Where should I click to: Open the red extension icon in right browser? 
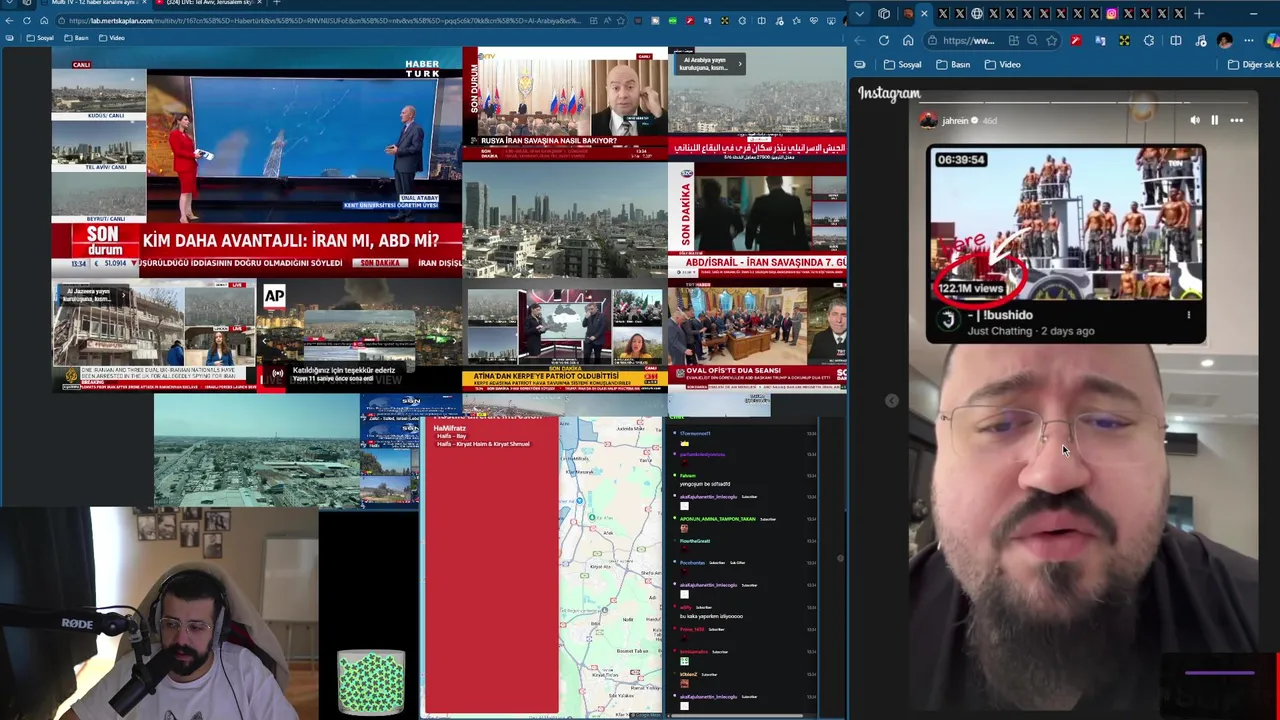(1076, 41)
